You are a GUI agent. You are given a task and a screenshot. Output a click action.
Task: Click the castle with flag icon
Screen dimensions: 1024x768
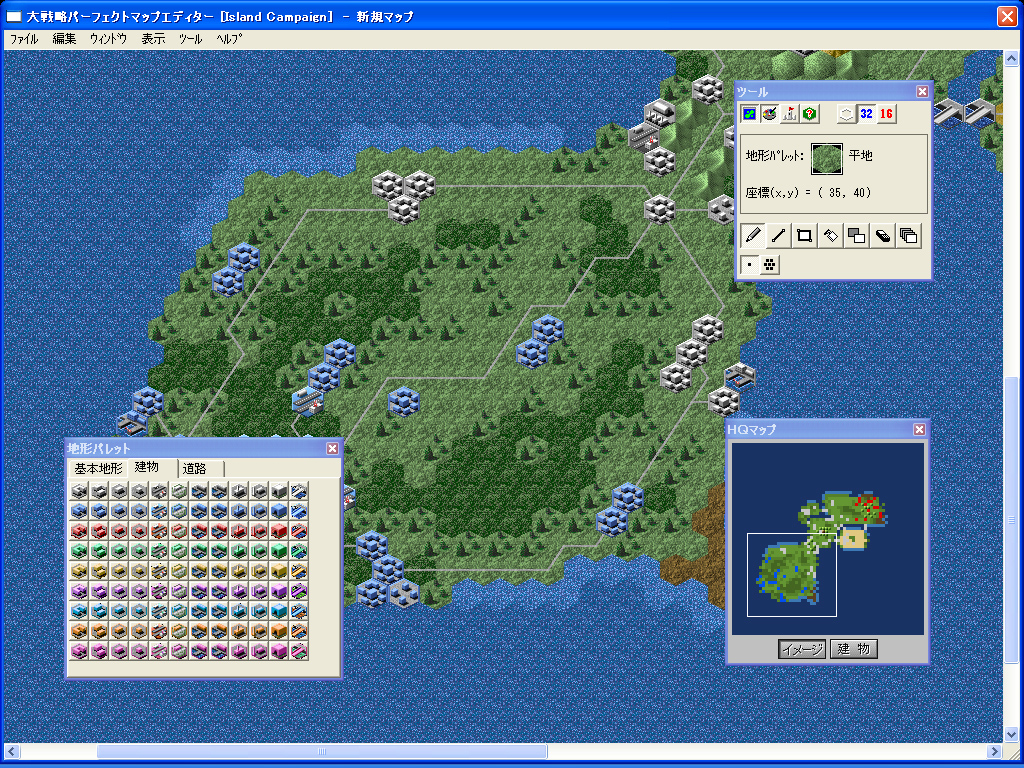790,114
